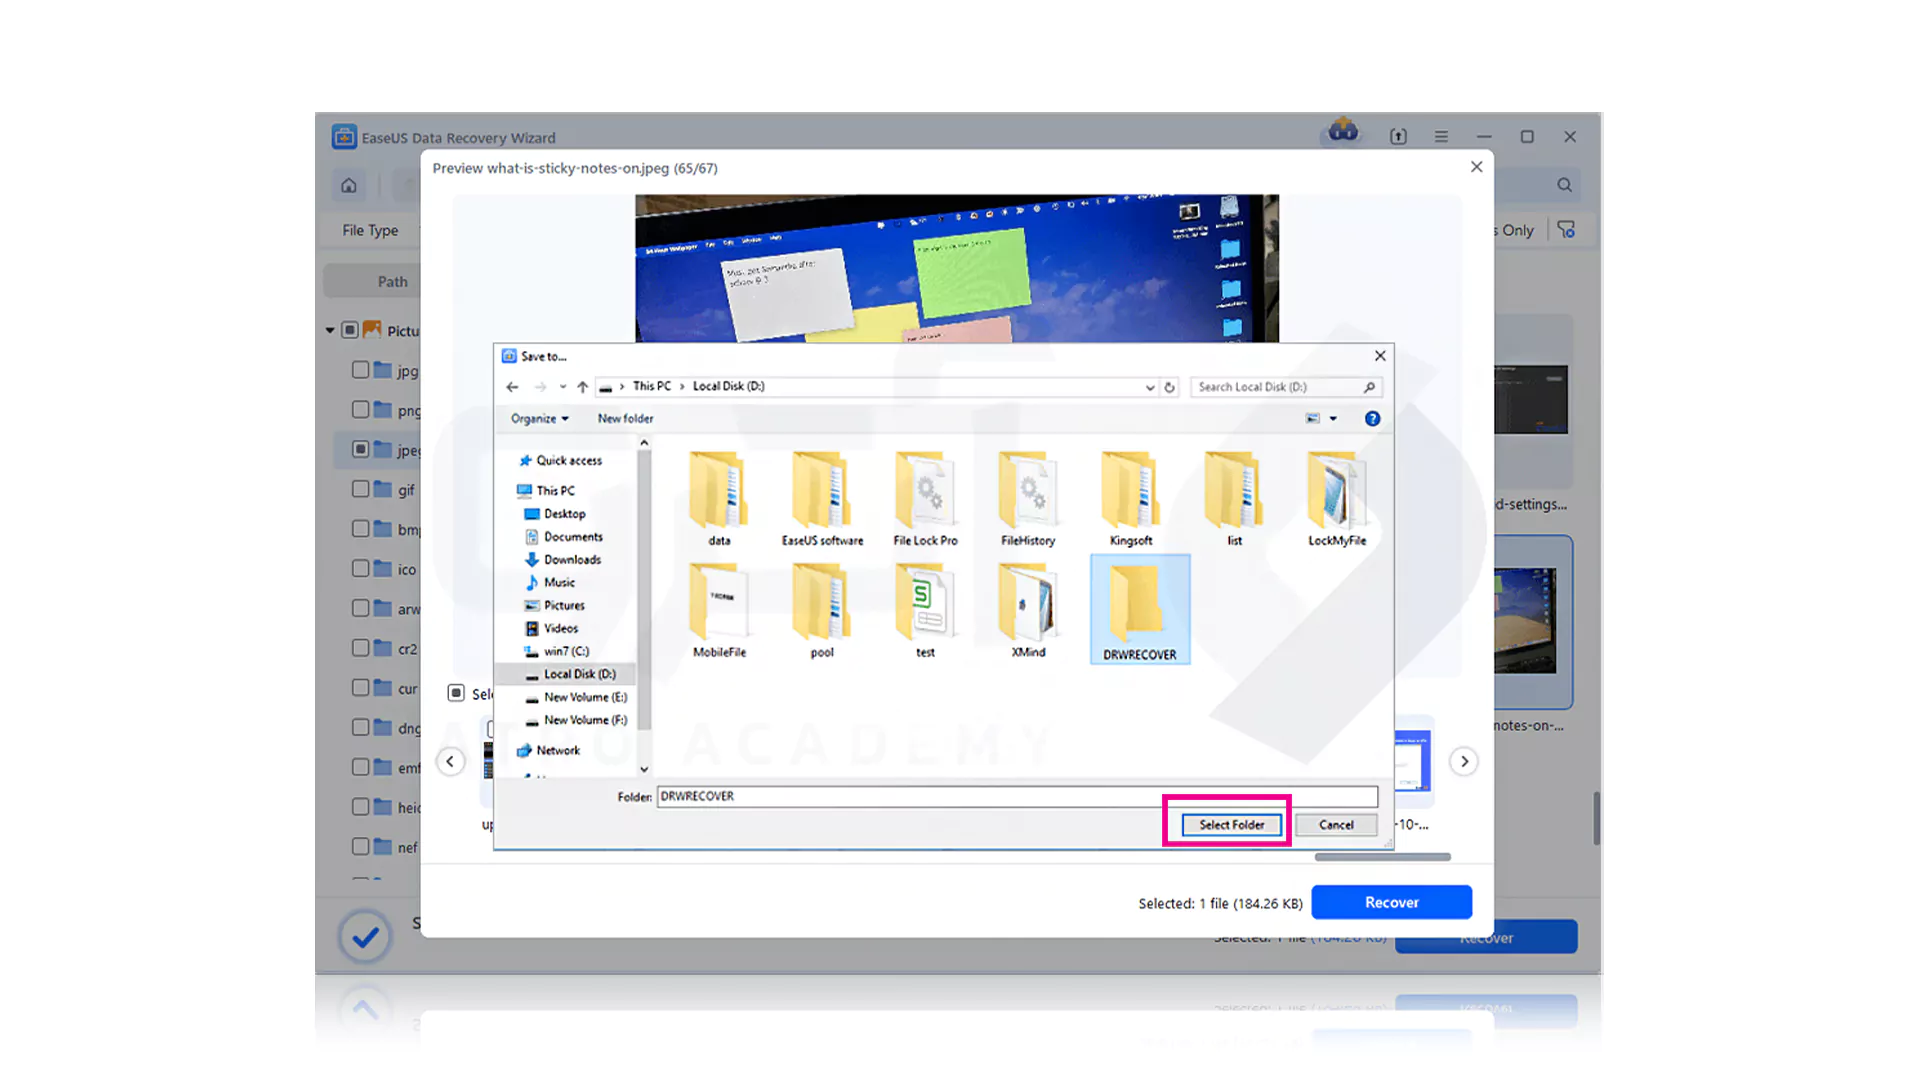1920x1080 pixels.
Task: Toggle the jpeg folder checkbox
Action: click(x=361, y=449)
